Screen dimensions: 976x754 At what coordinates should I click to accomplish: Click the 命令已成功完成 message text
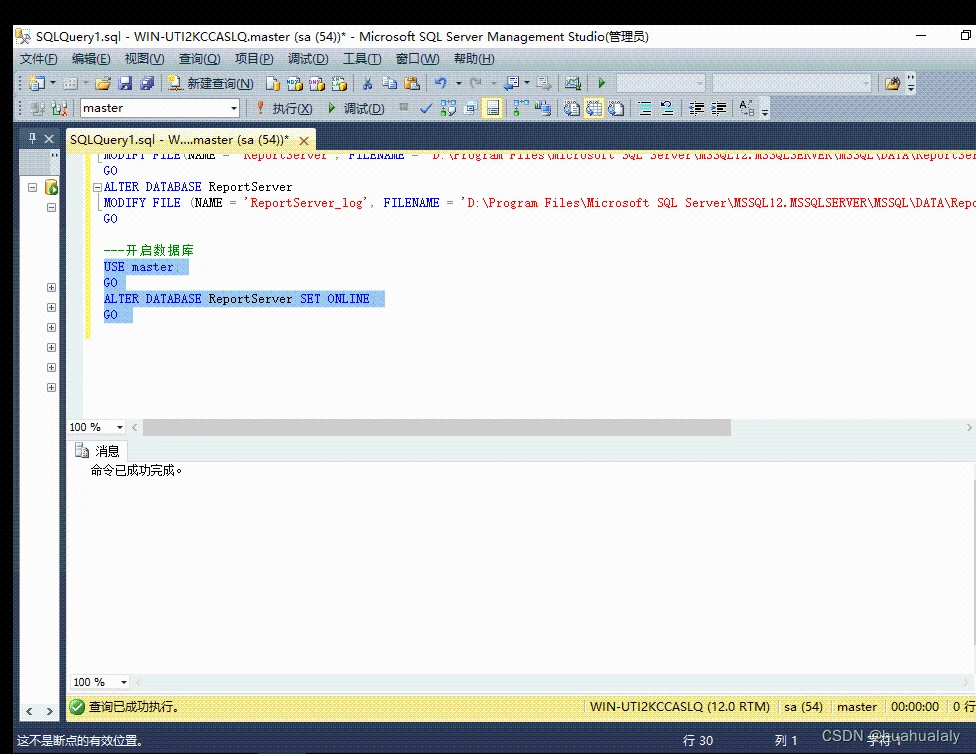click(136, 471)
